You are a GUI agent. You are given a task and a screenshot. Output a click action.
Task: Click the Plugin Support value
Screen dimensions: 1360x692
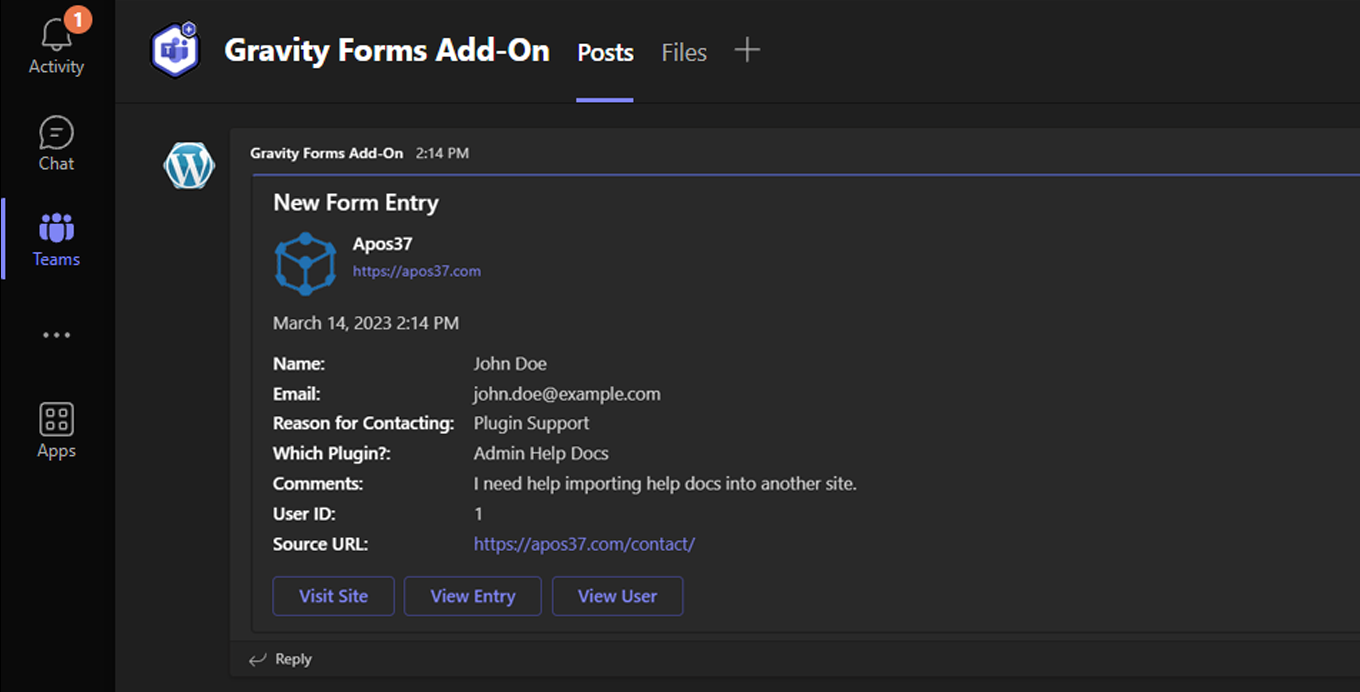coord(531,423)
